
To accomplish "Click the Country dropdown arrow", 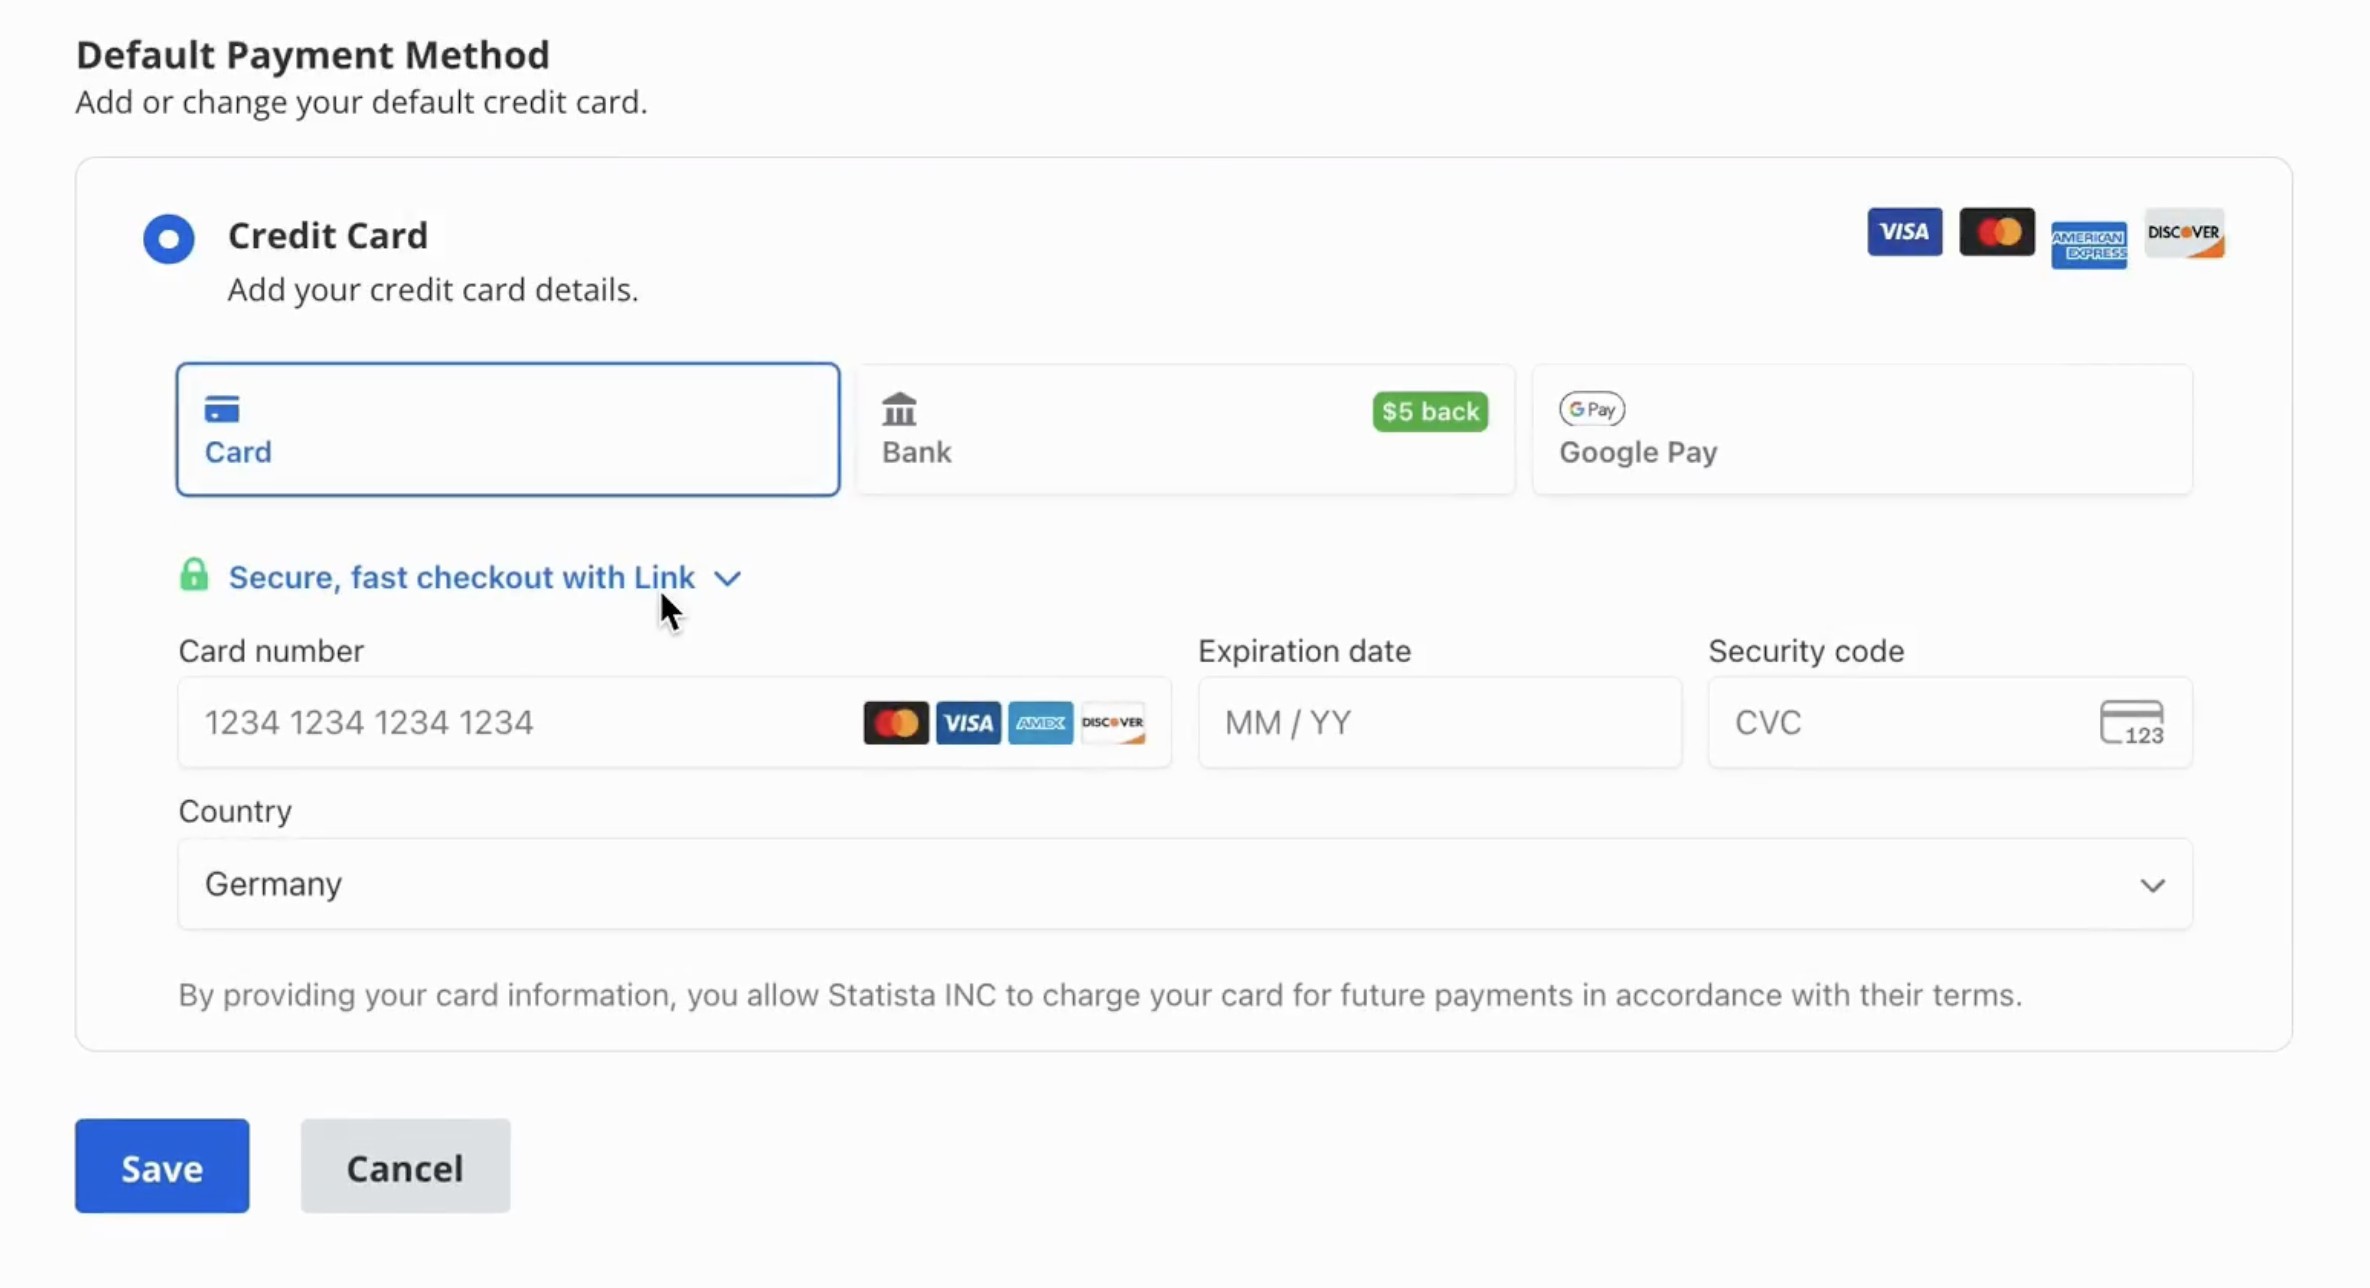I will [x=2152, y=885].
